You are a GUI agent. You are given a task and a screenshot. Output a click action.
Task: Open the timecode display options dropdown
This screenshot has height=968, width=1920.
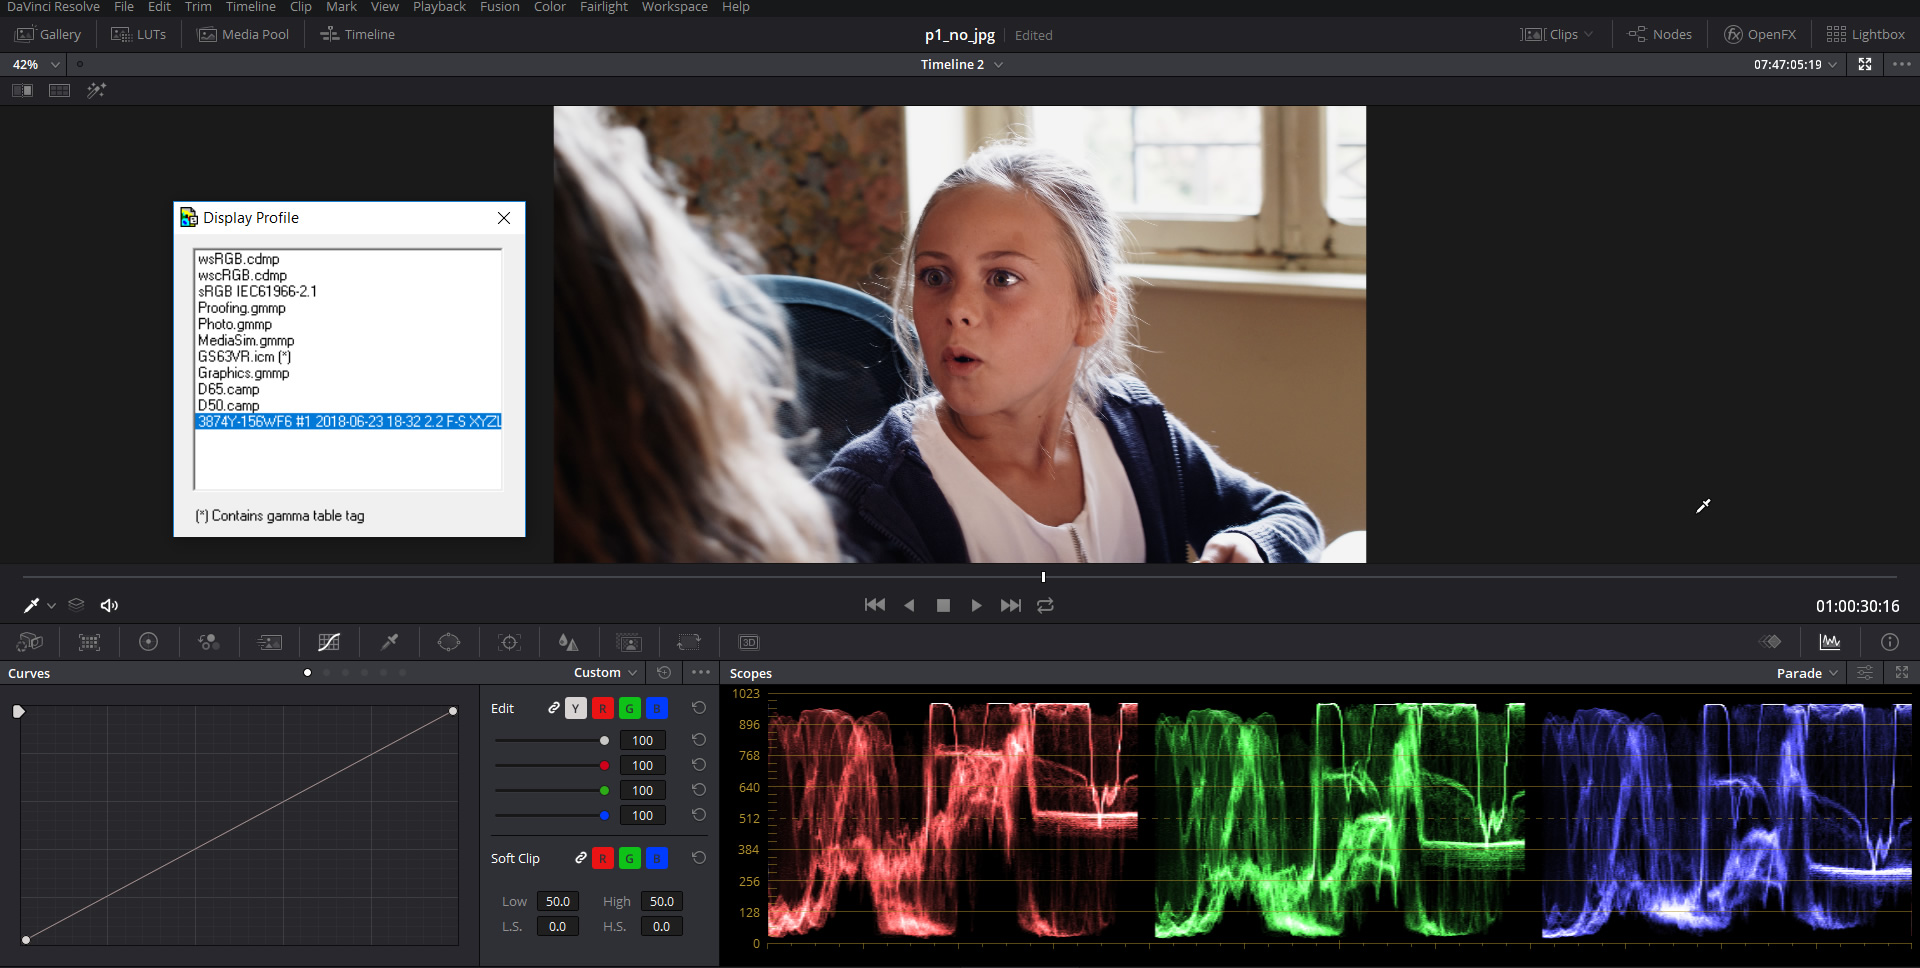pos(1832,64)
